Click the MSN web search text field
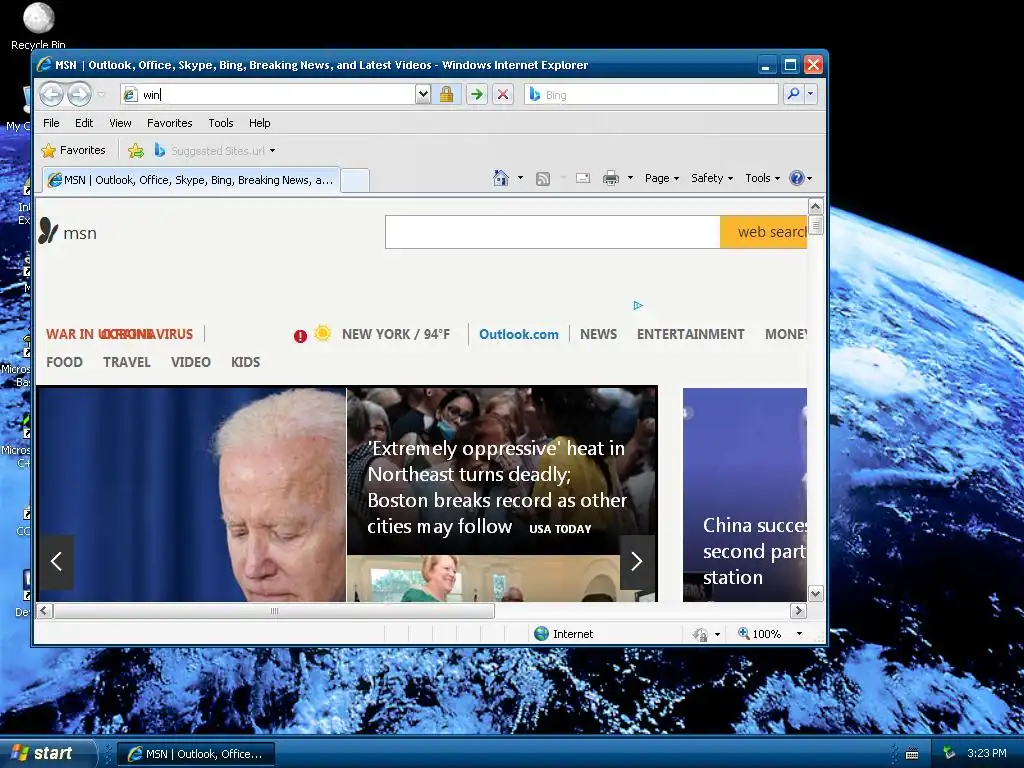The width and height of the screenshot is (1024, 768). (552, 232)
